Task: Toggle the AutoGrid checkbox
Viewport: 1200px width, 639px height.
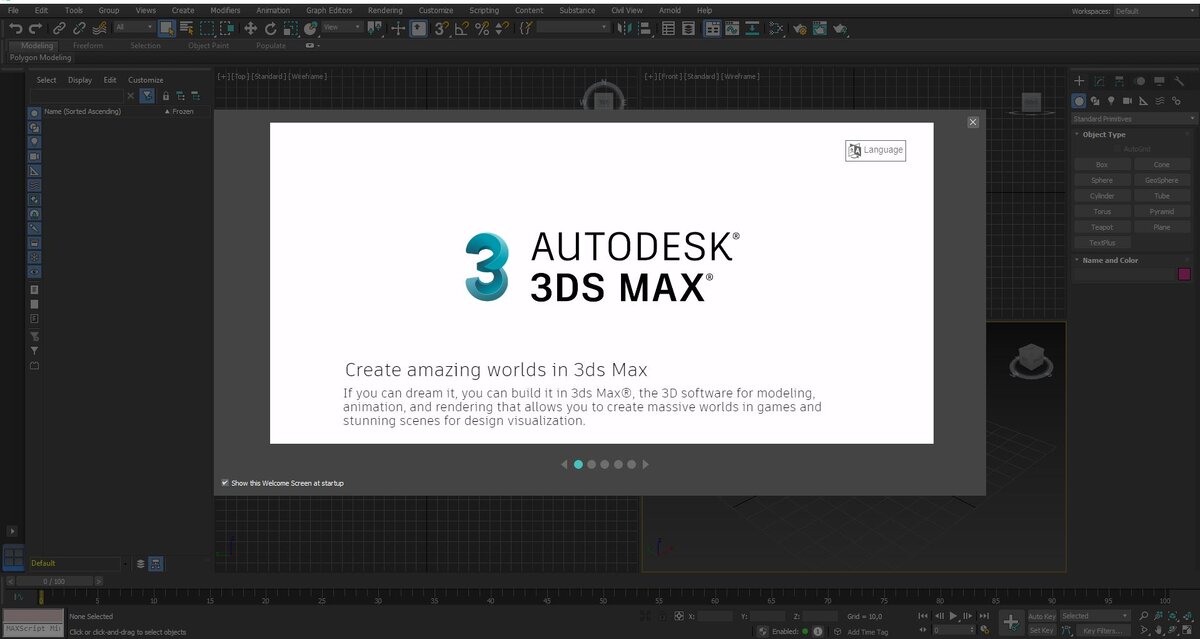Action: point(1117,149)
